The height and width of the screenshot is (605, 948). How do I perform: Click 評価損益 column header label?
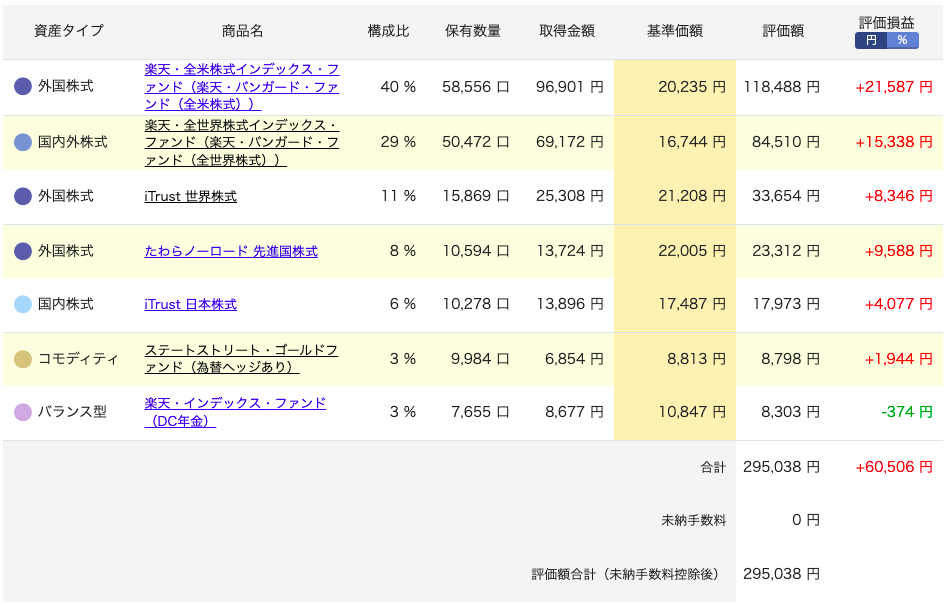point(887,23)
